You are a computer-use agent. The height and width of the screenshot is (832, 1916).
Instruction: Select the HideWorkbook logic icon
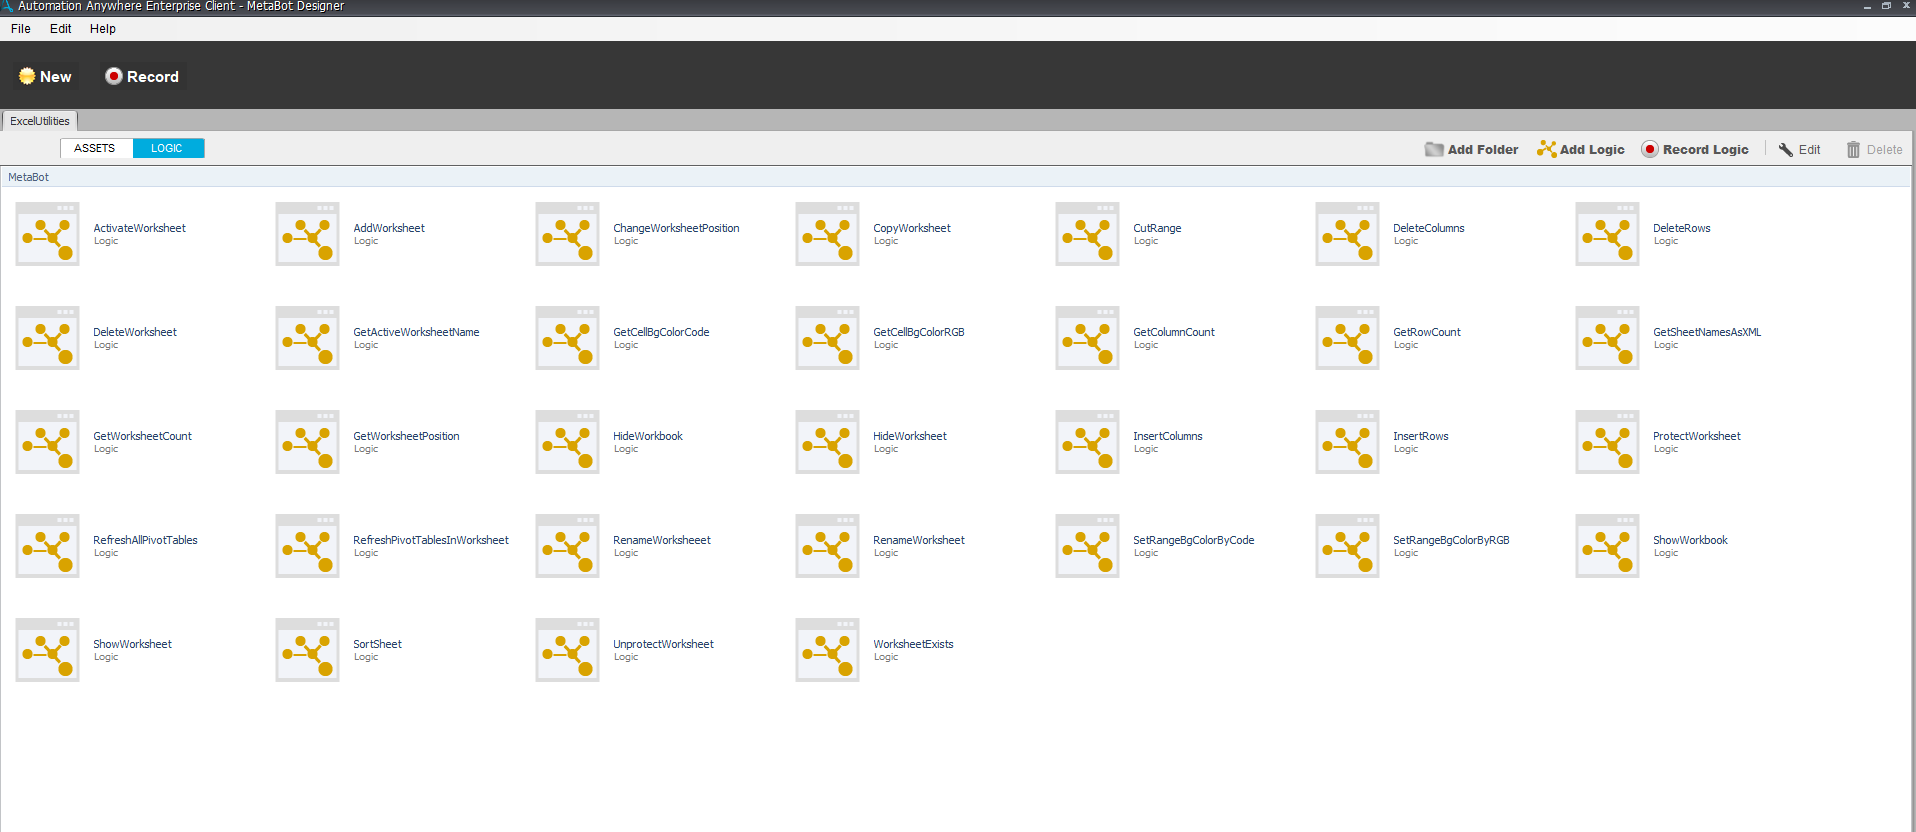pyautogui.click(x=568, y=442)
